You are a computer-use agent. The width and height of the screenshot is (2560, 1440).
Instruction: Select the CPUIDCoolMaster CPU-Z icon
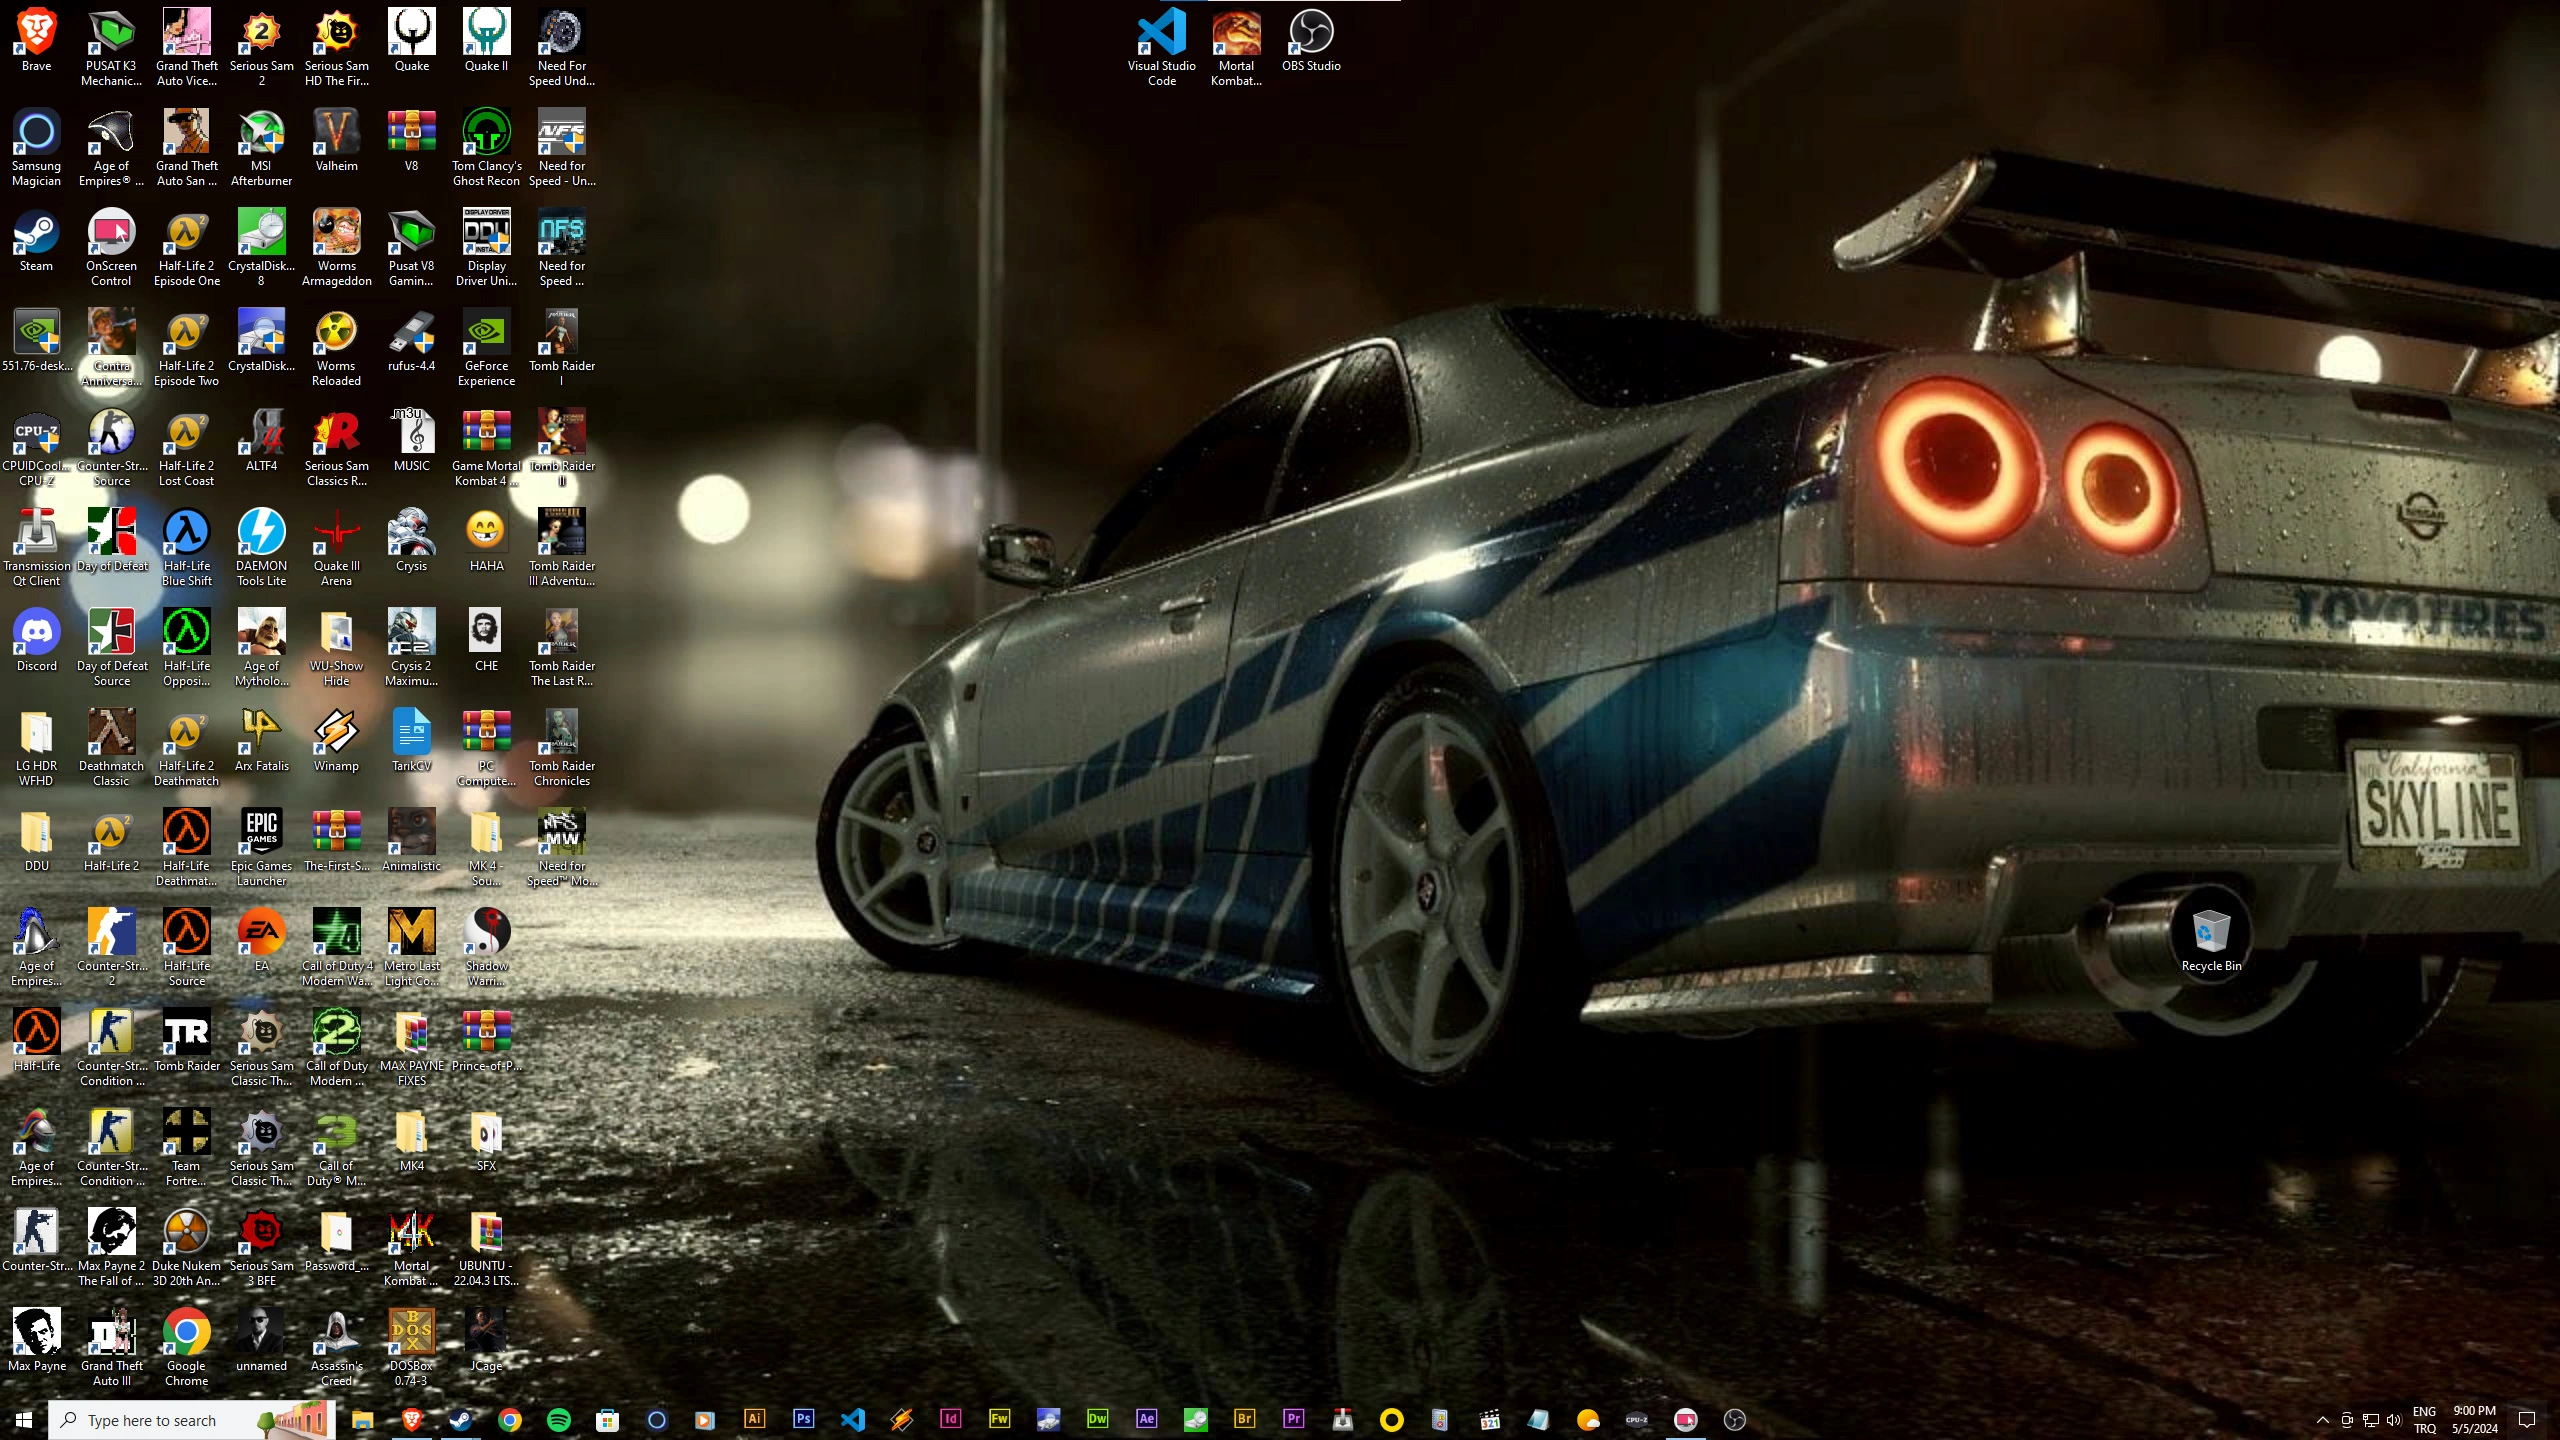37,447
